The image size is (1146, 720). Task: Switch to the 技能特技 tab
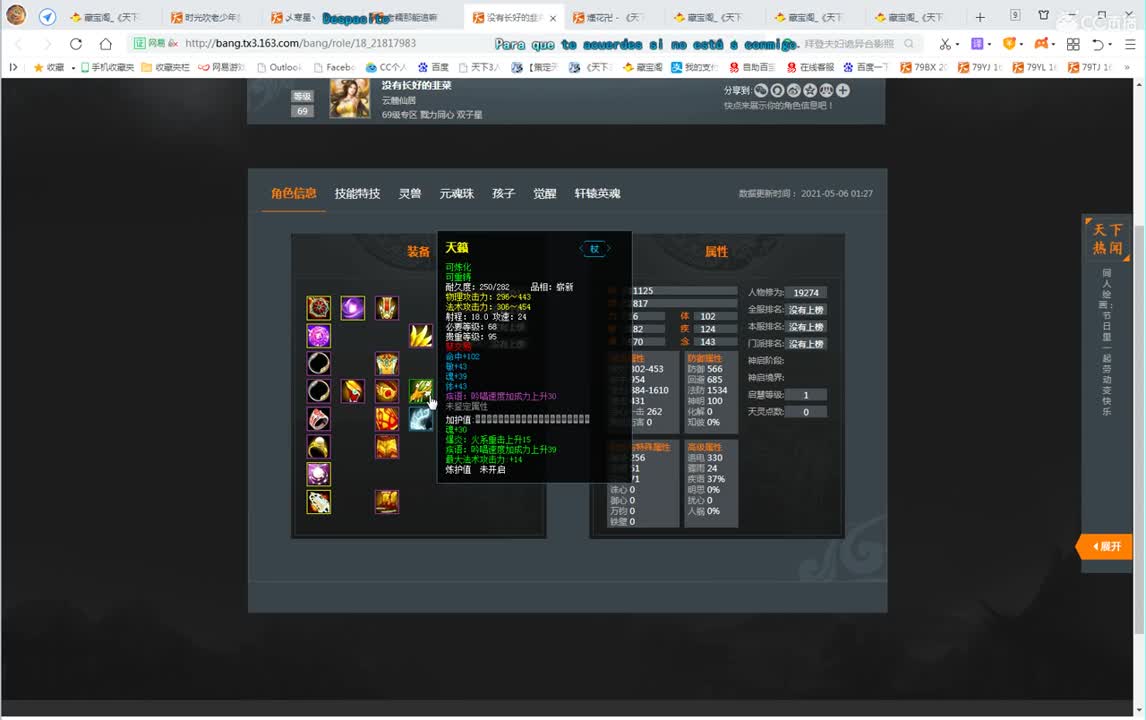tap(357, 194)
